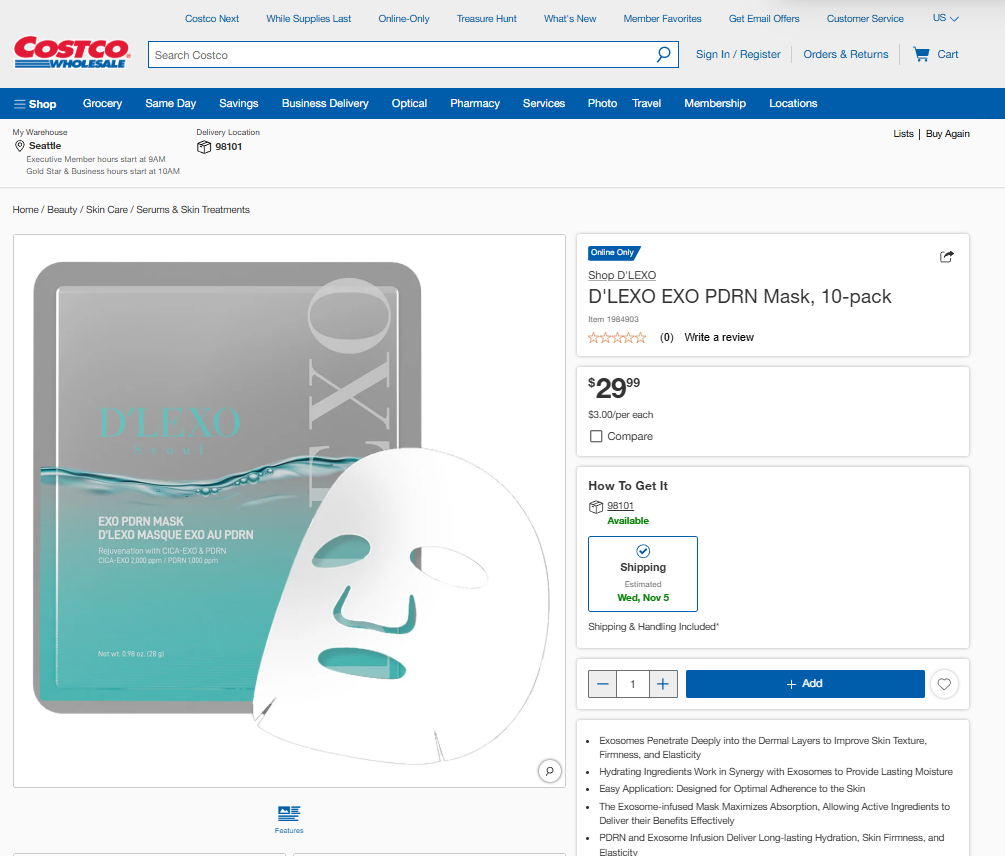The image size is (1005, 856).
Task: Click the search magnifying glass icon
Action: pyautogui.click(x=663, y=55)
